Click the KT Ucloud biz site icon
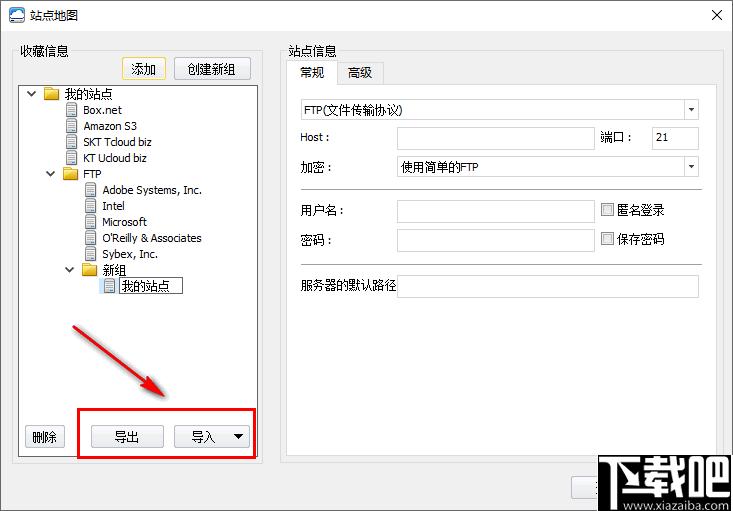The width and height of the screenshot is (733, 511). (x=71, y=158)
